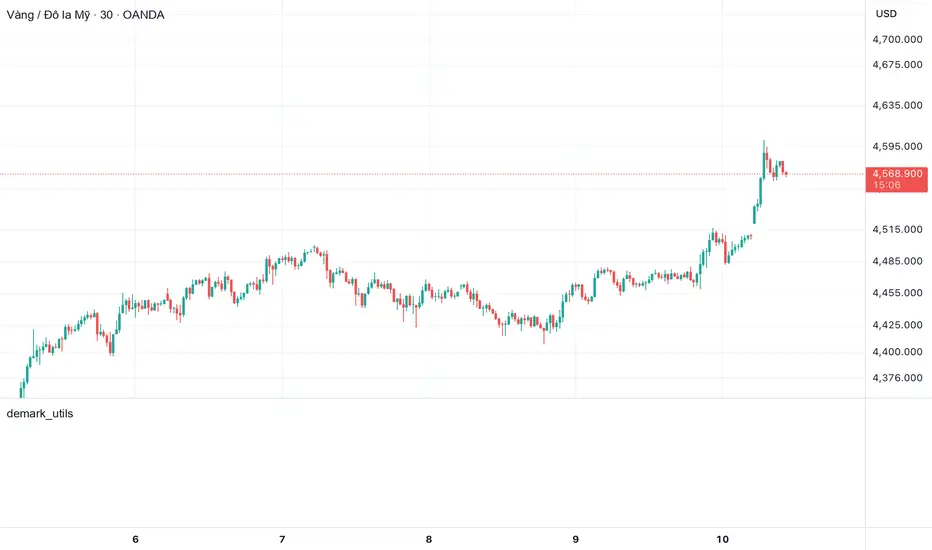Click the 15:06 bar countdown timer
The width and height of the screenshot is (932, 550).
(887, 185)
